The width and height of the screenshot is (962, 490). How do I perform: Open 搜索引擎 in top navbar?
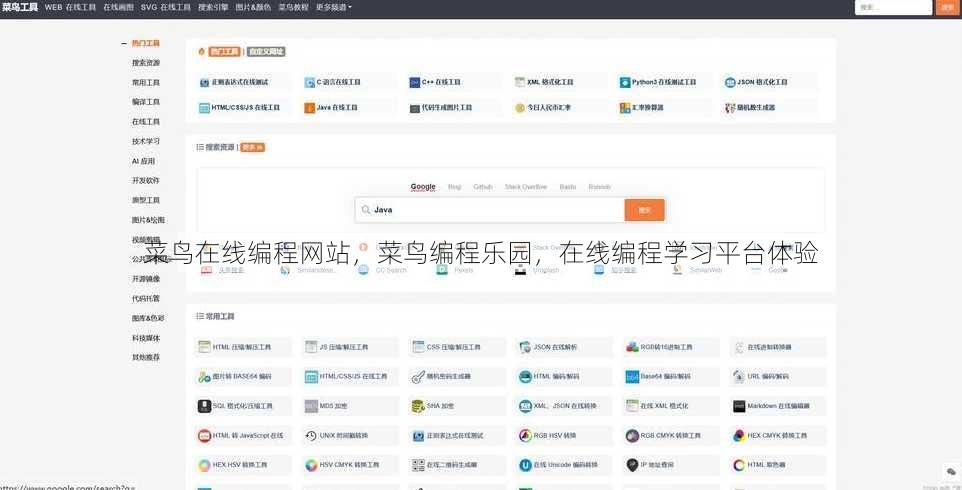coord(214,7)
